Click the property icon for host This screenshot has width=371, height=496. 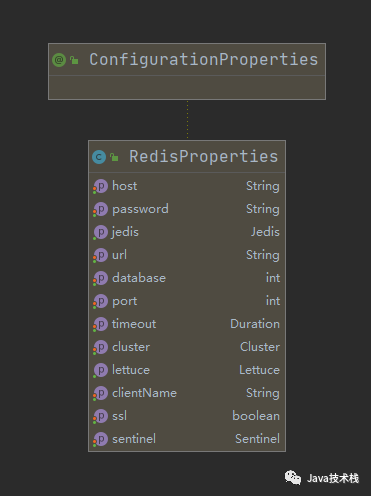[100, 186]
